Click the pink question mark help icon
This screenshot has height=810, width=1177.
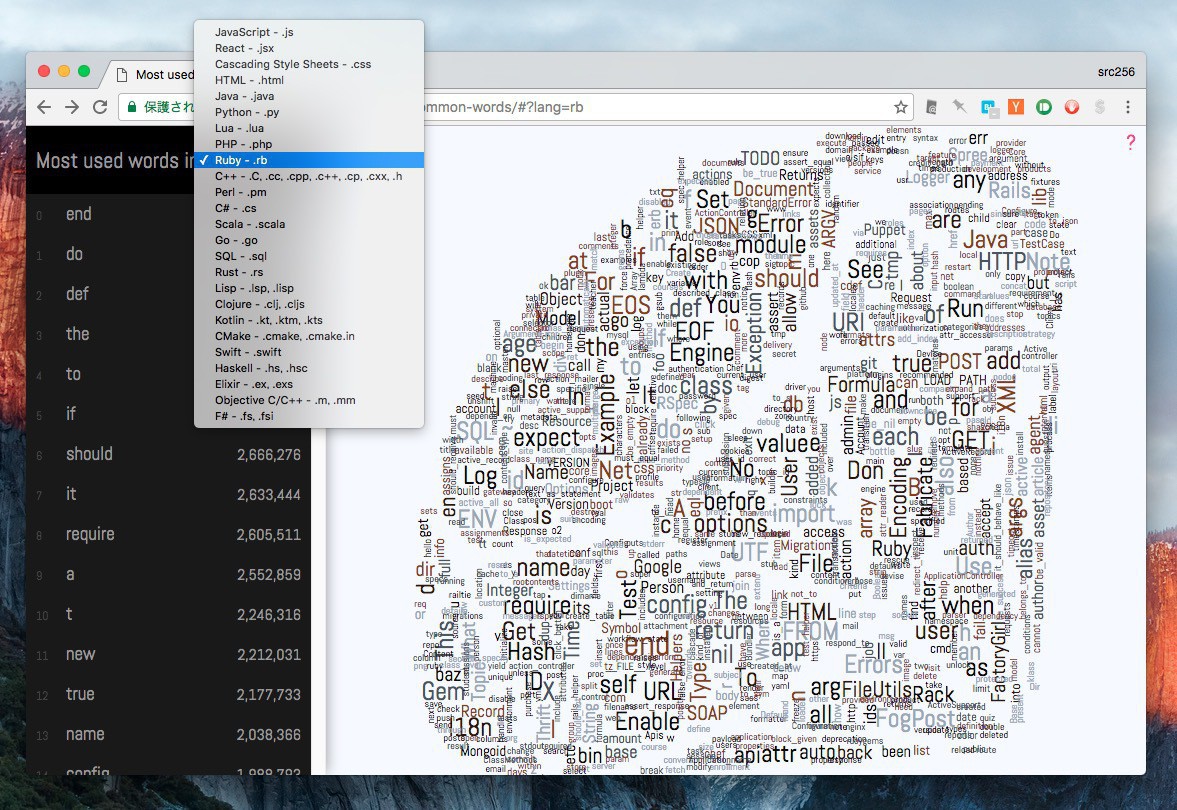[x=1130, y=142]
